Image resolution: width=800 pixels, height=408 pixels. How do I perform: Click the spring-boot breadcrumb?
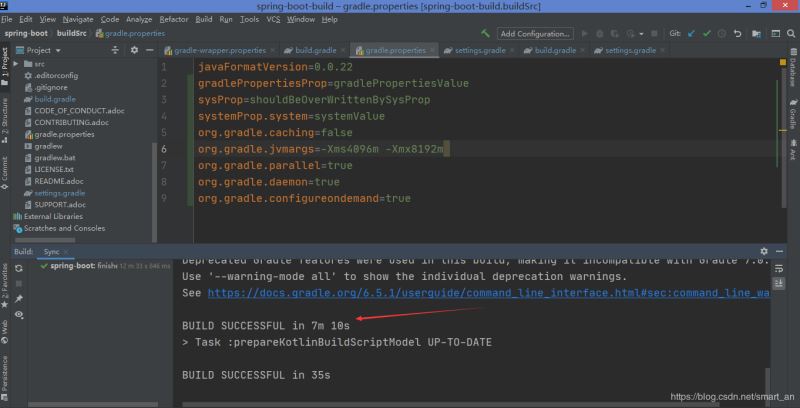click(x=26, y=33)
